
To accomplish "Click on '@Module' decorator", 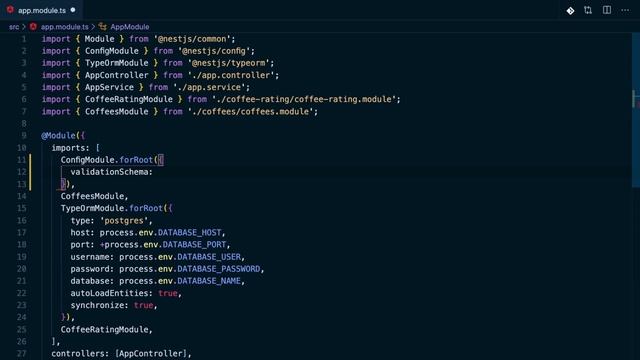I will coord(58,136).
